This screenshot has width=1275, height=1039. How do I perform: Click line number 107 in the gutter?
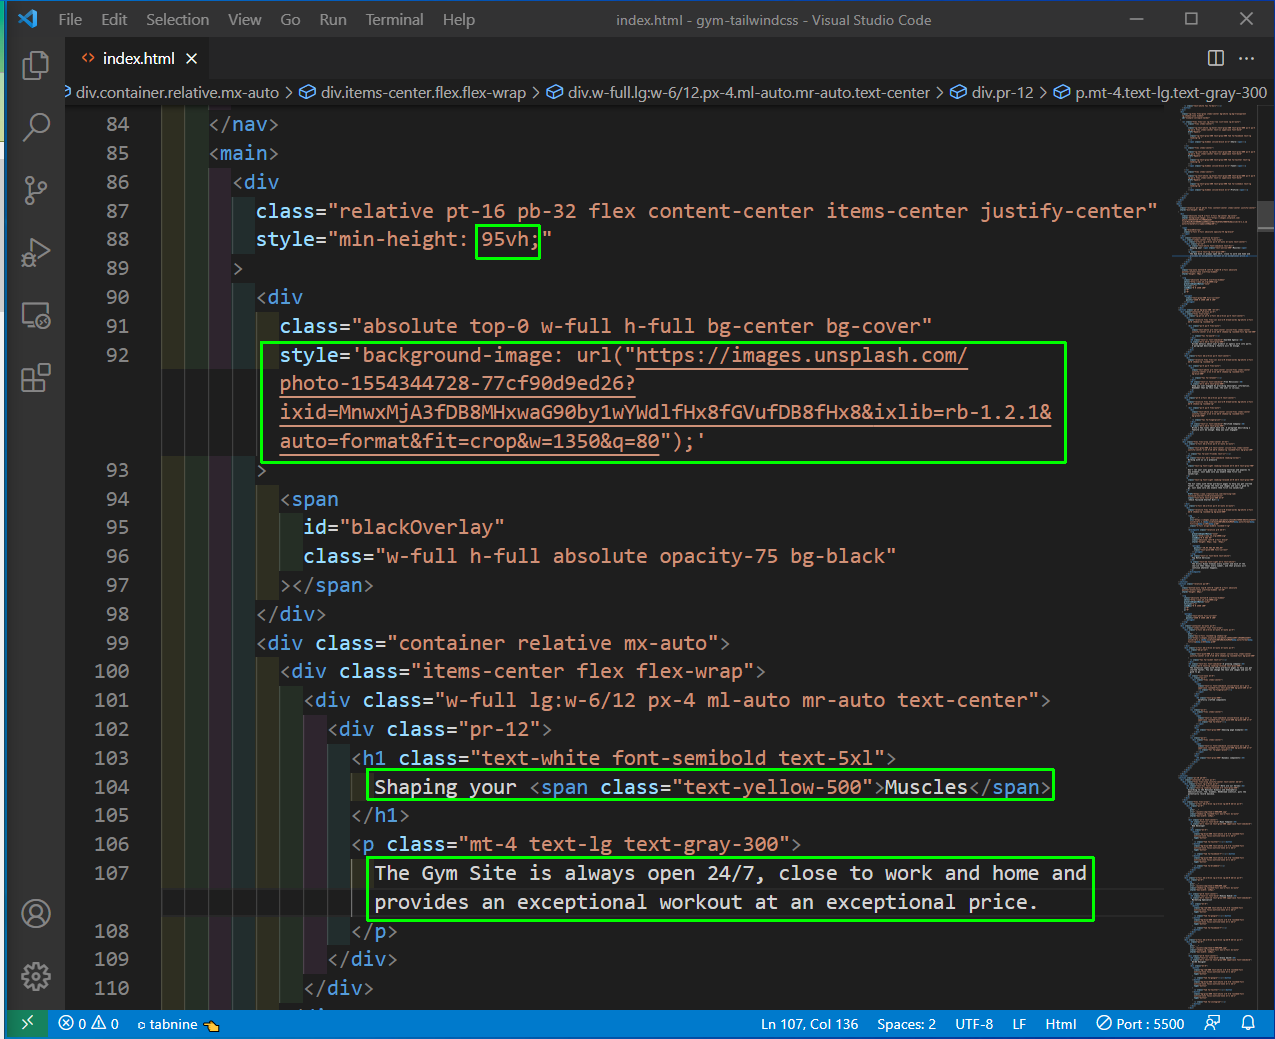pos(111,873)
